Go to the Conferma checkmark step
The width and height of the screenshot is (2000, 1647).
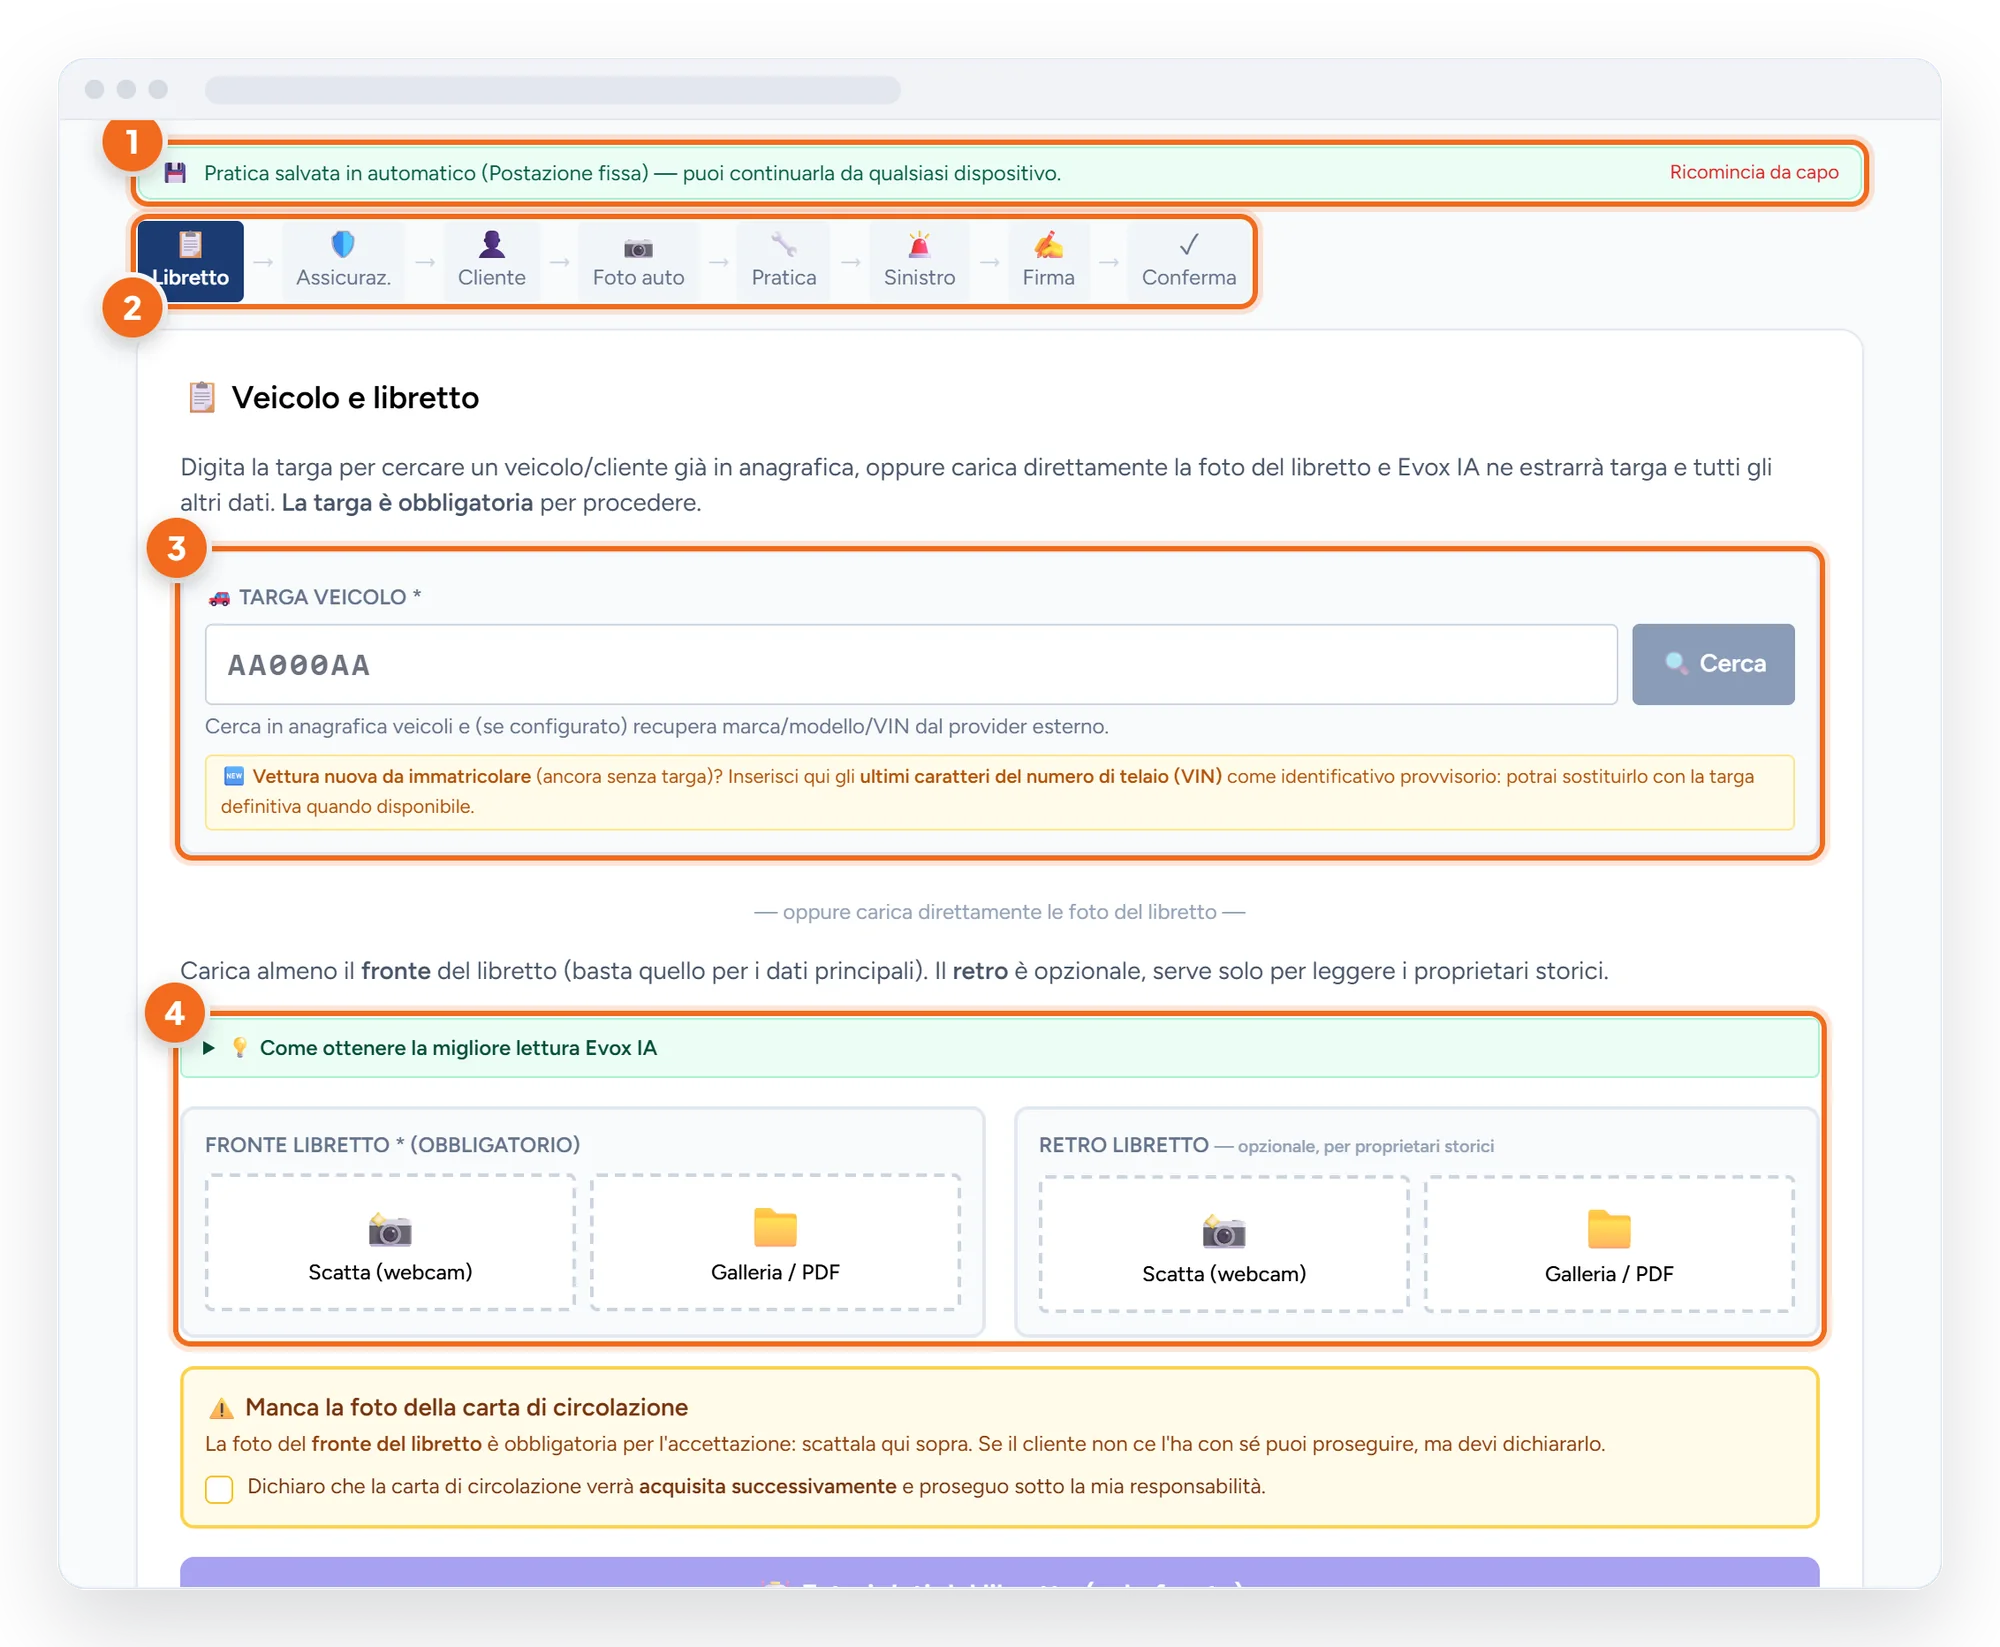coord(1188,260)
